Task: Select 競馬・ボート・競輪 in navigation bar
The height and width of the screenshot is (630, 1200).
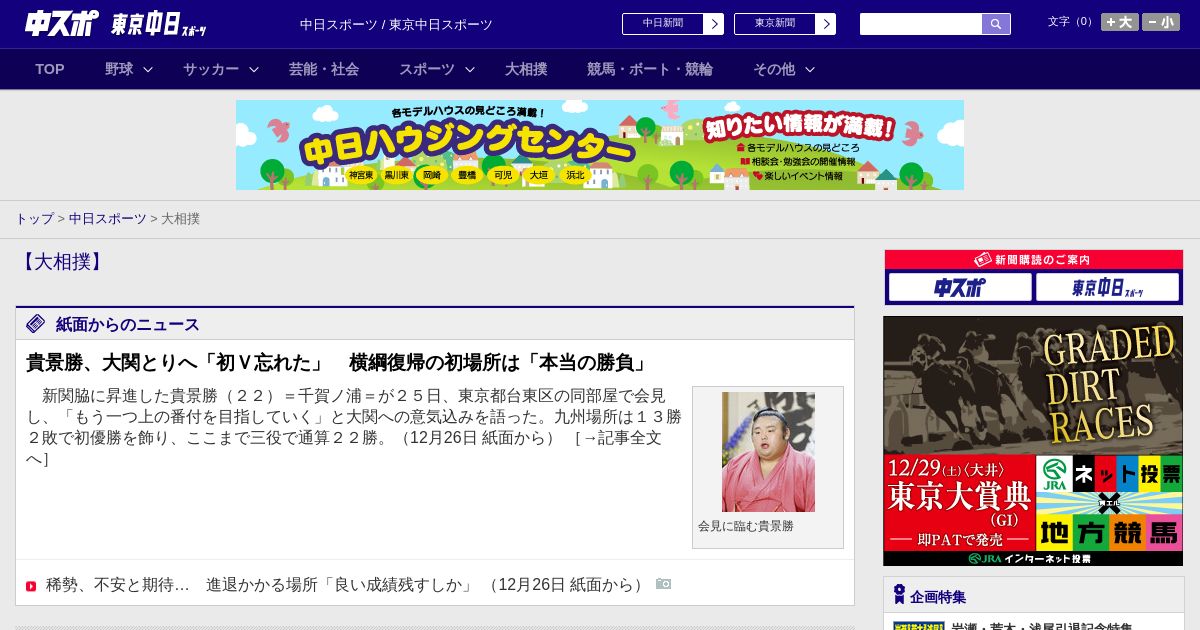Action: tap(650, 69)
